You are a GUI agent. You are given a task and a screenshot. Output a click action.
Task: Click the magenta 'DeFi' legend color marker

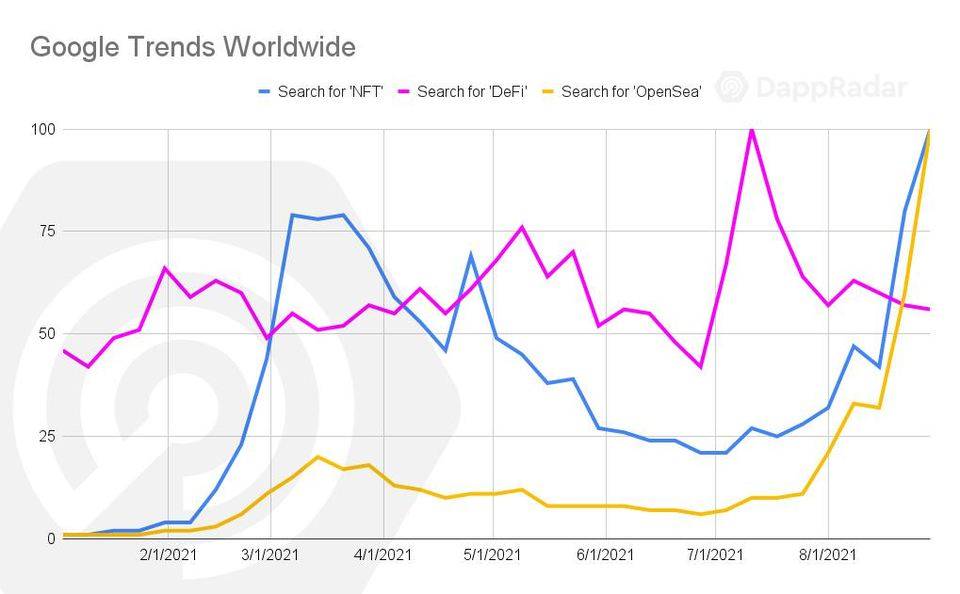coord(403,92)
